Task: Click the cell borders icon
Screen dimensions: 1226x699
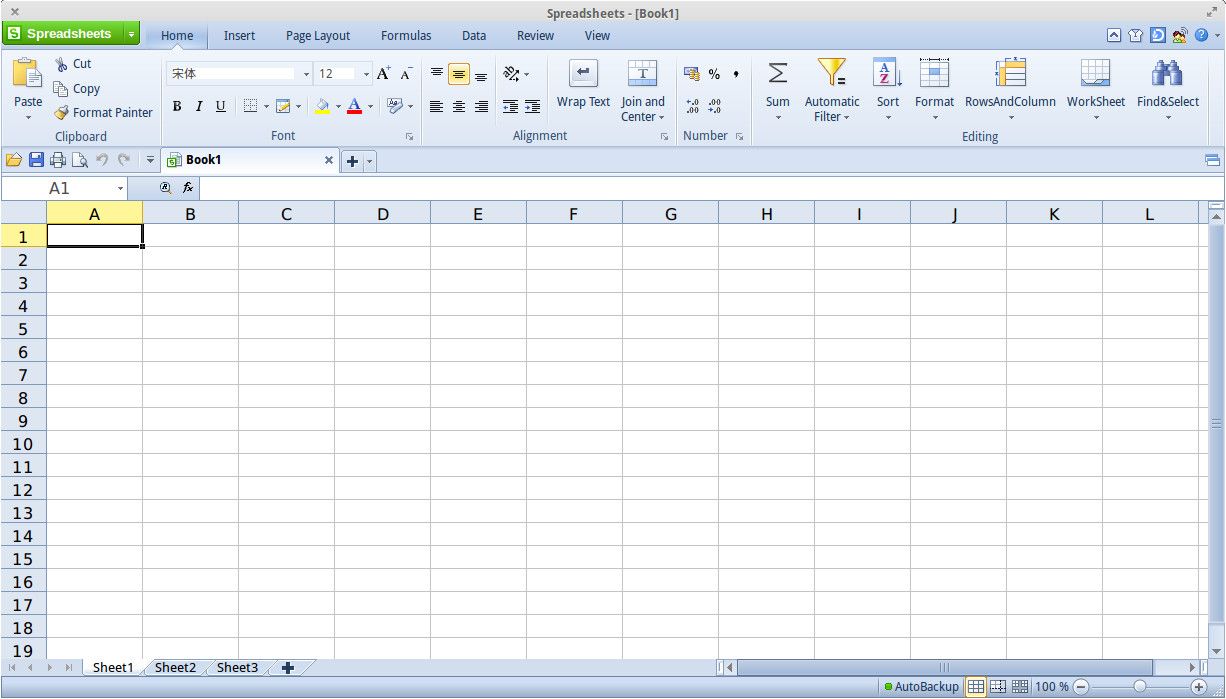Action: (x=251, y=106)
